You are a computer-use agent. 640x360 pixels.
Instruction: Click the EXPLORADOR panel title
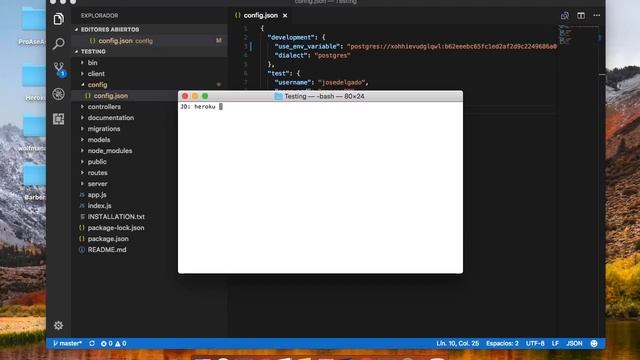[99, 16]
